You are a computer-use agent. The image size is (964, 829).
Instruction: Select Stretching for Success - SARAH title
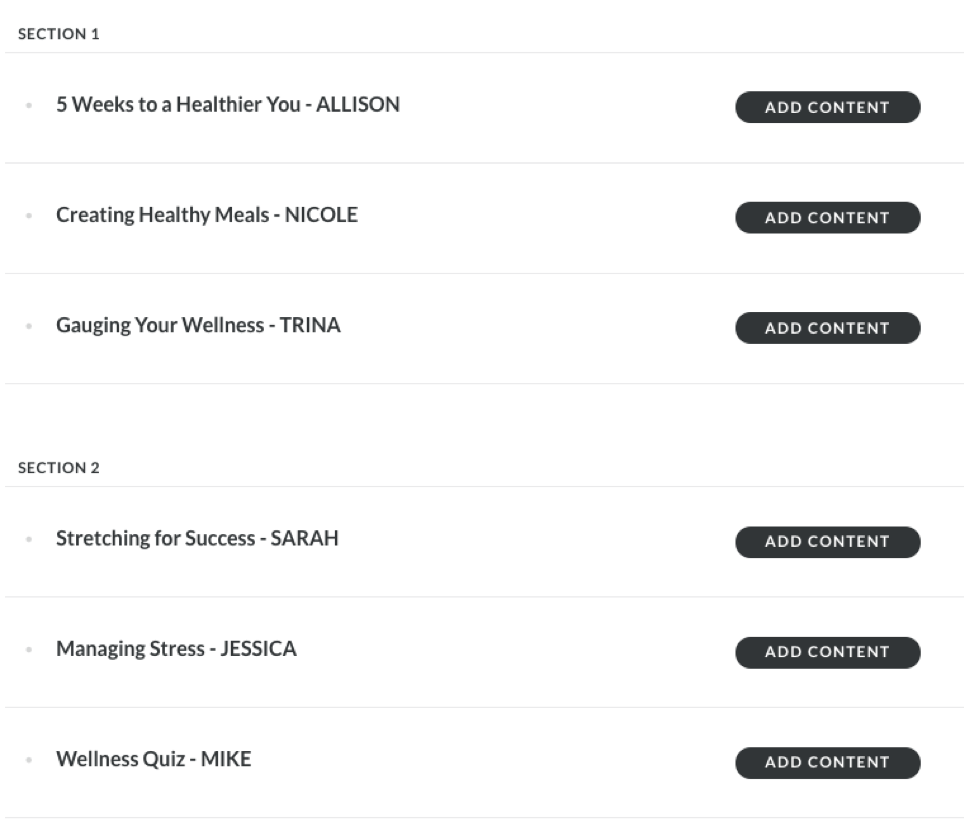(x=197, y=539)
